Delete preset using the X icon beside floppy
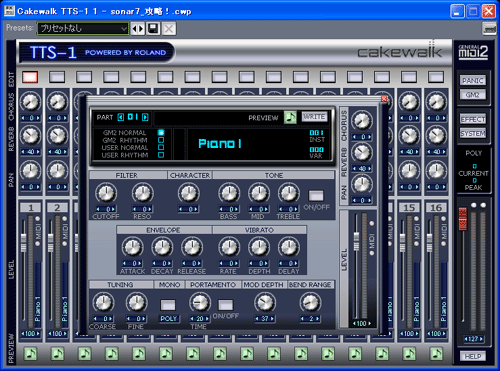 [x=169, y=29]
